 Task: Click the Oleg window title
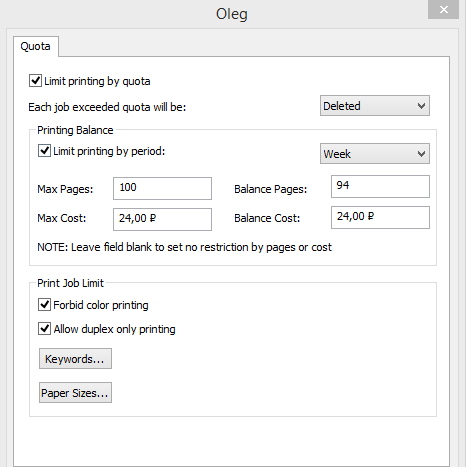(x=232, y=14)
